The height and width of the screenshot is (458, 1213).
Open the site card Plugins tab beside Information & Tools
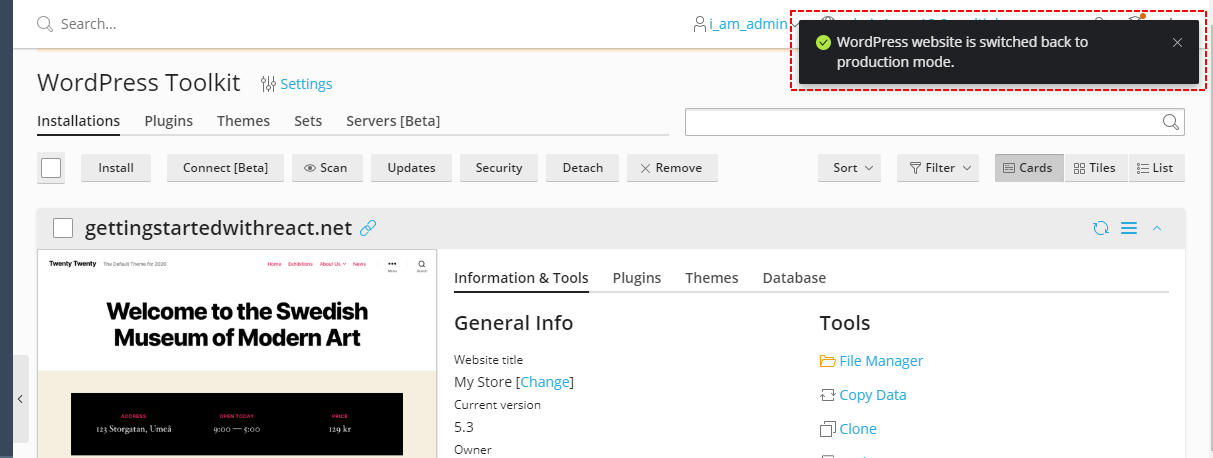637,278
